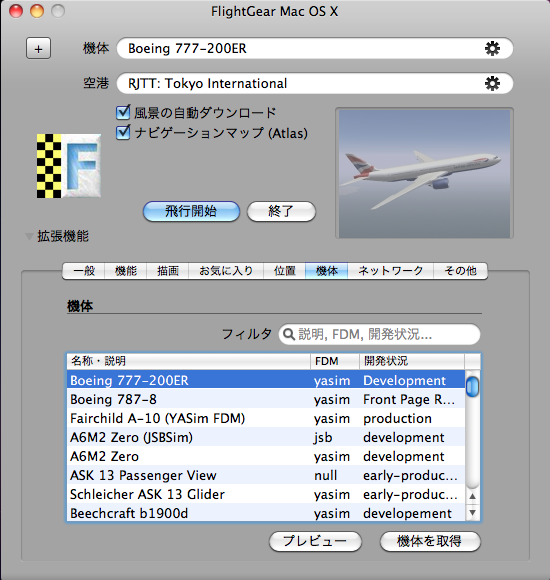This screenshot has width=550, height=580.
Task: Click the 'developement' status cell
Action: 407,513
